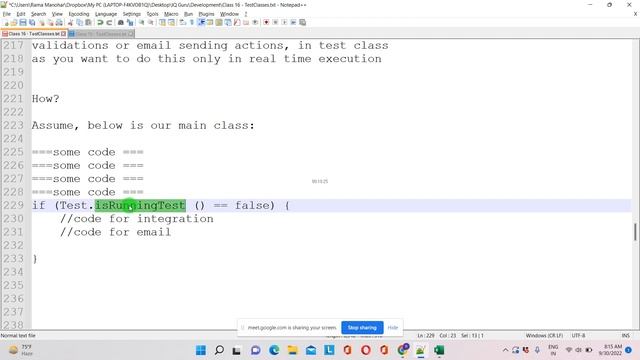Click the Paste toolbar icon

pyautogui.click(x=88, y=22)
